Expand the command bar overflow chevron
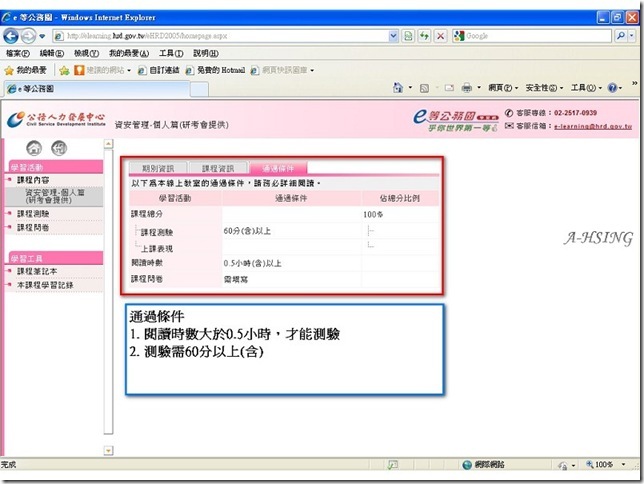Image resolution: width=644 pixels, height=484 pixels. (x=635, y=83)
